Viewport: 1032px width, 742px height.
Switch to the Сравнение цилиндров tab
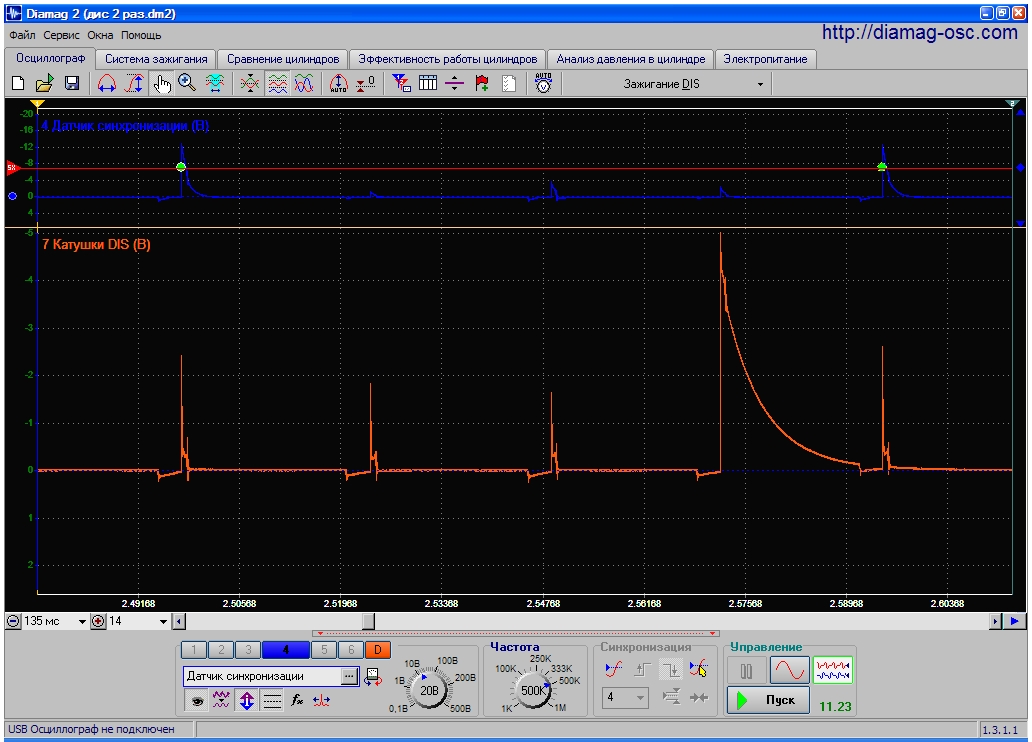point(283,59)
